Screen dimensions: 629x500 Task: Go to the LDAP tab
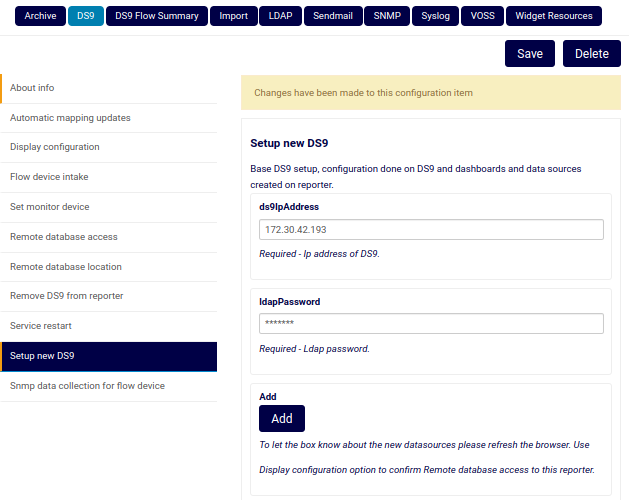point(280,16)
